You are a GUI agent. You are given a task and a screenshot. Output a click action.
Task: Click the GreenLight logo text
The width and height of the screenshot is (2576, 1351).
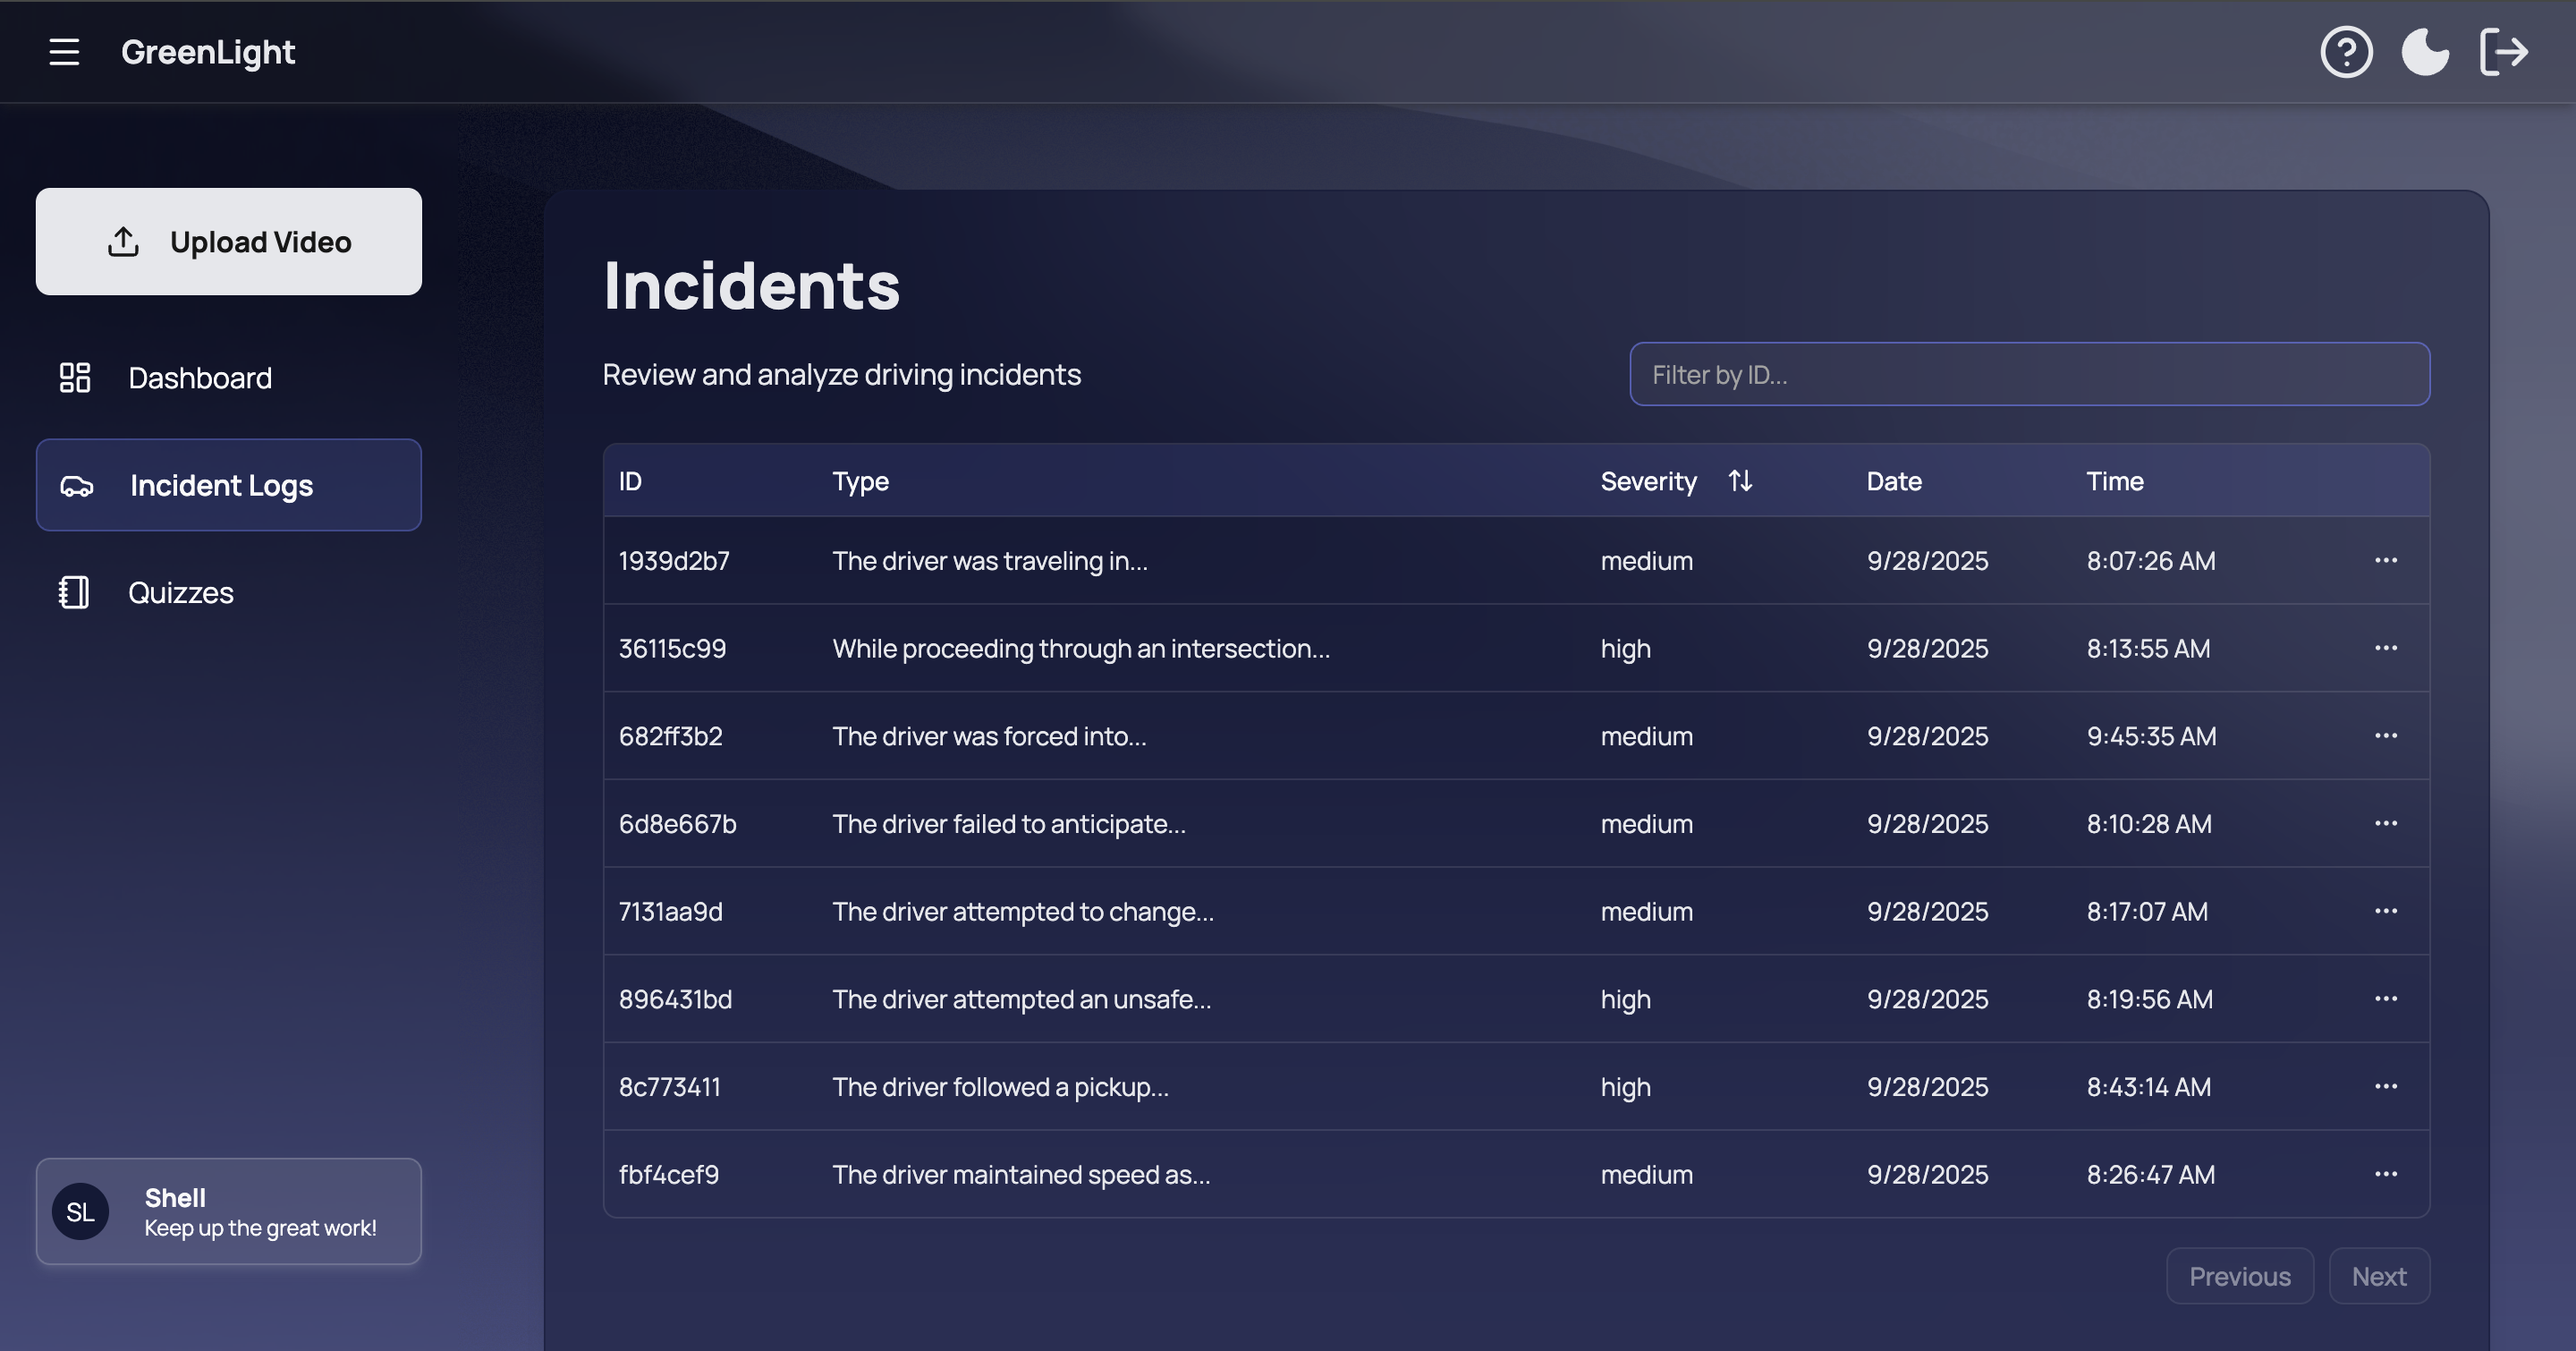tap(208, 52)
